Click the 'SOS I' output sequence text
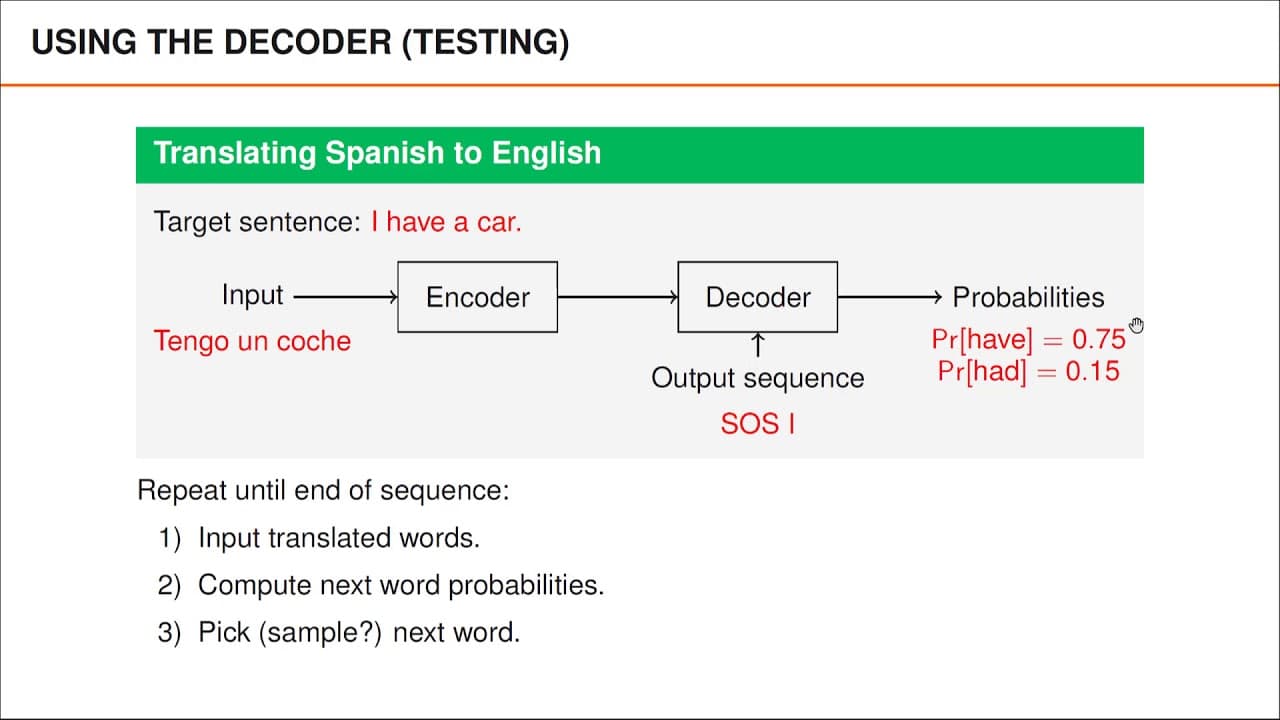1280x720 pixels. [x=757, y=424]
